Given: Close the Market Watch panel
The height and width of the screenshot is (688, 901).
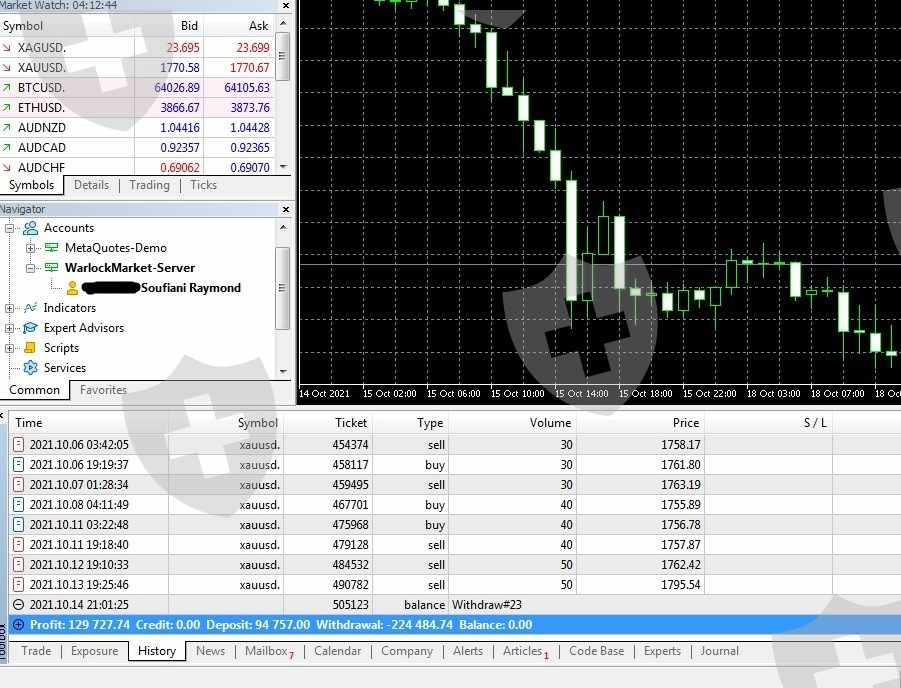Looking at the screenshot, I should 286,6.
